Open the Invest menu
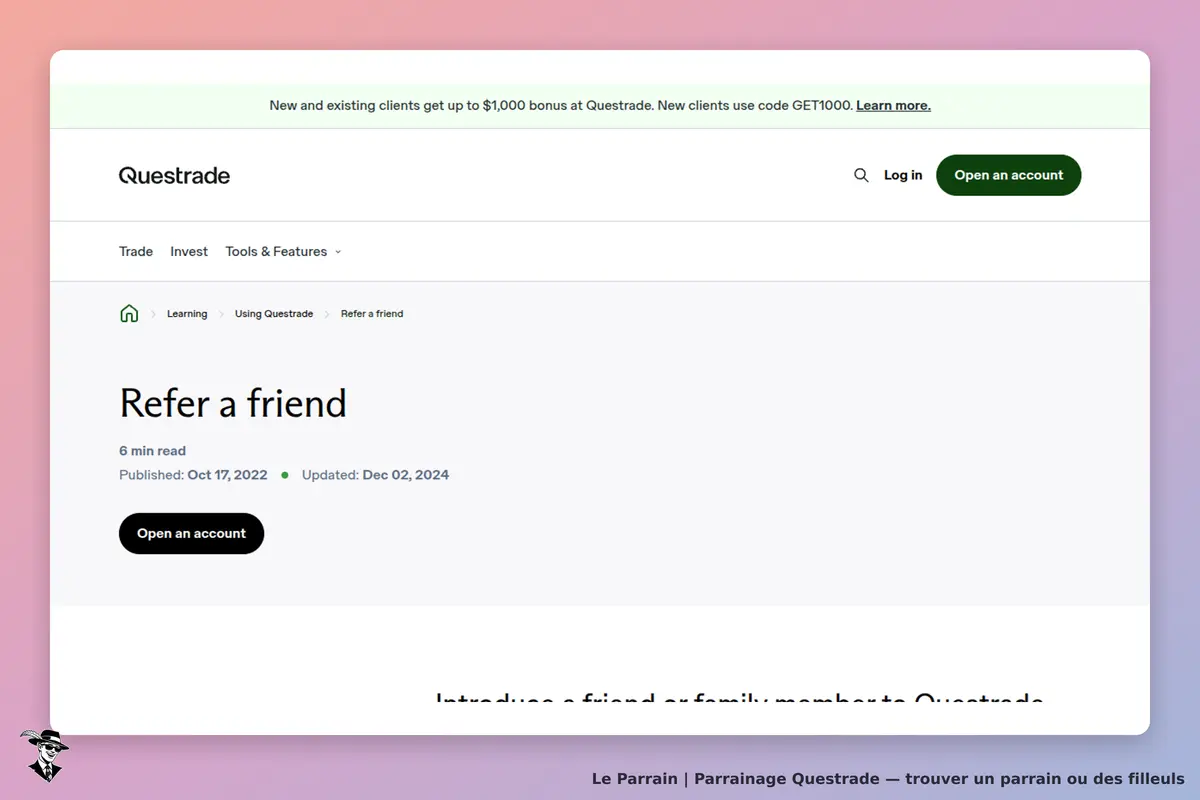The image size is (1200, 800). pos(189,252)
